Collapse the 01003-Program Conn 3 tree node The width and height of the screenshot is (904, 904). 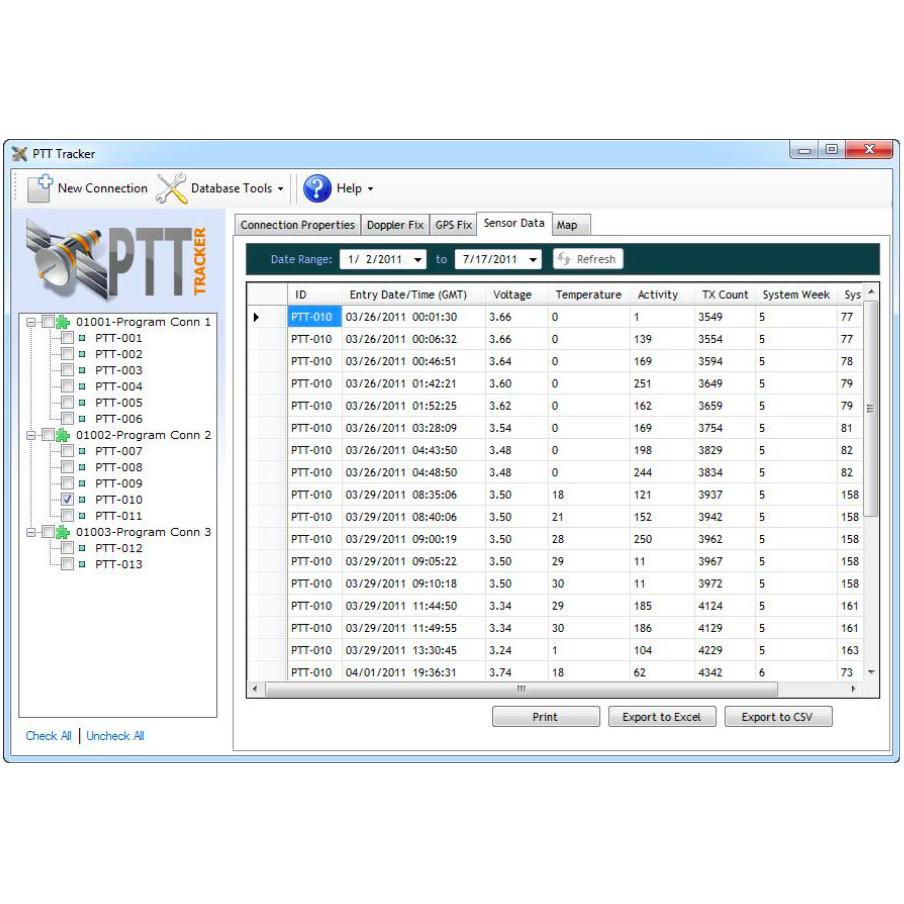(x=31, y=532)
